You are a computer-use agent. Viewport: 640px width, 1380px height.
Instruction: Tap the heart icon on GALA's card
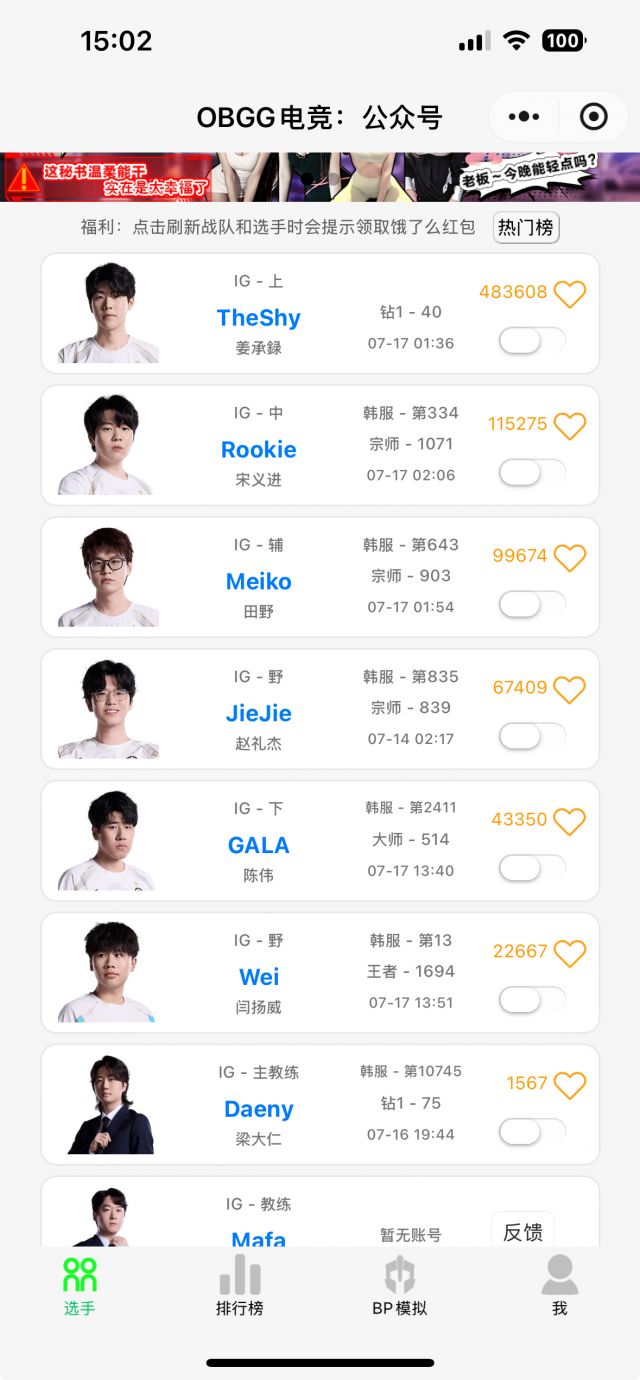(x=570, y=822)
